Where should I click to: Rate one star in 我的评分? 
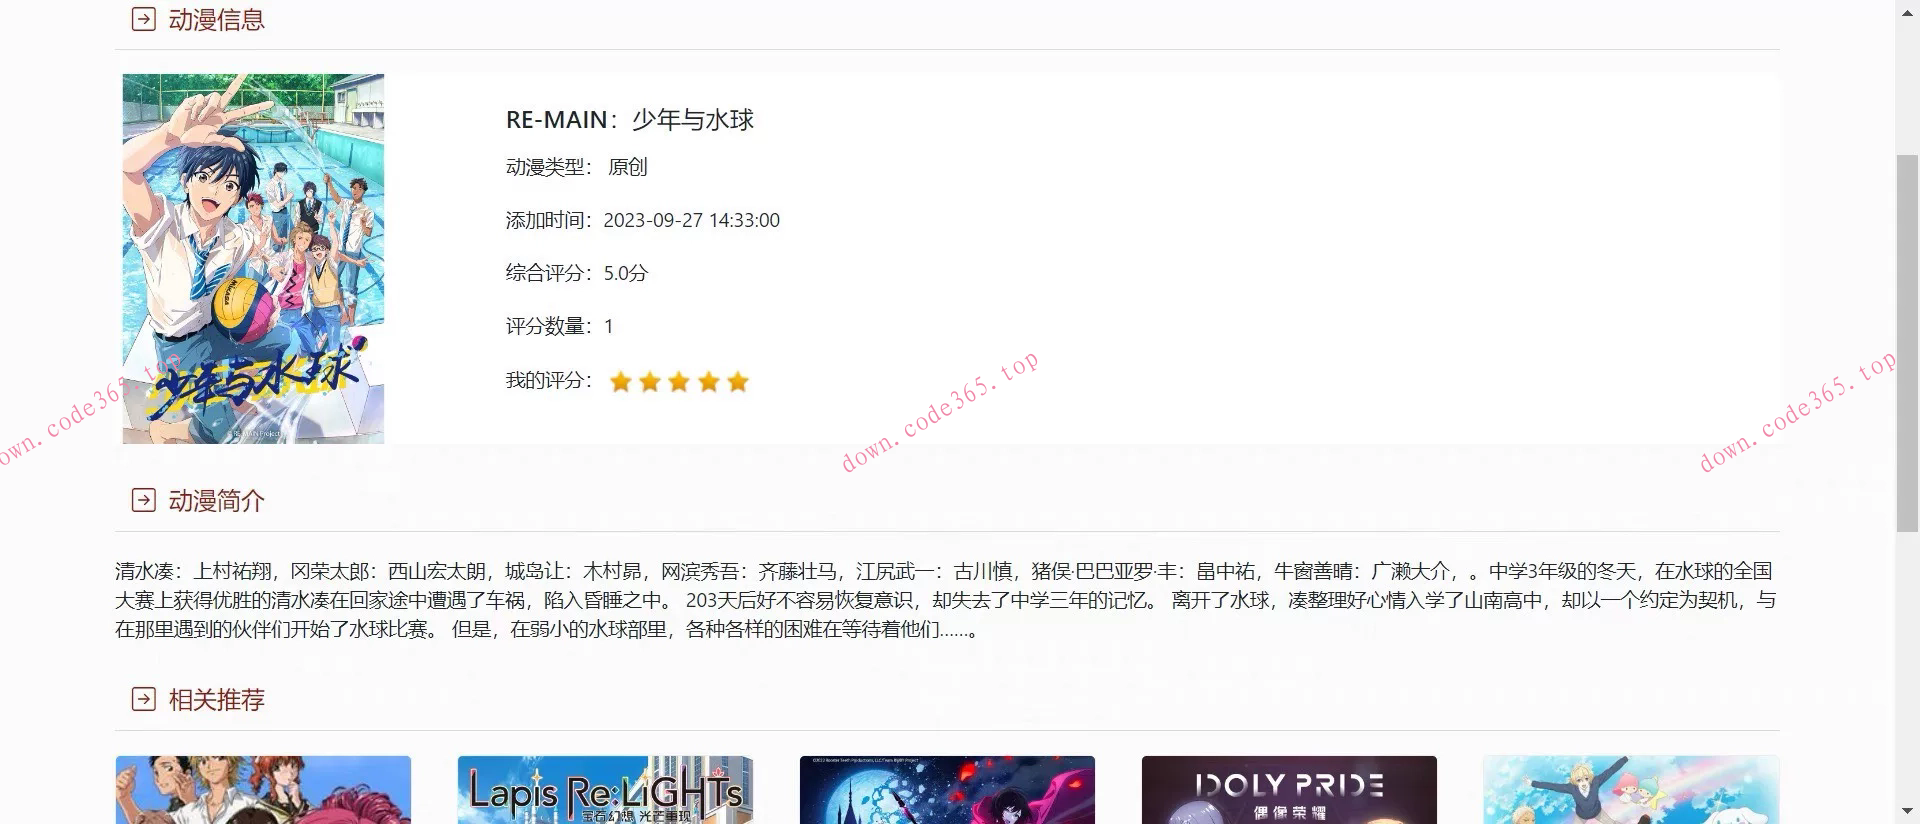coord(620,381)
